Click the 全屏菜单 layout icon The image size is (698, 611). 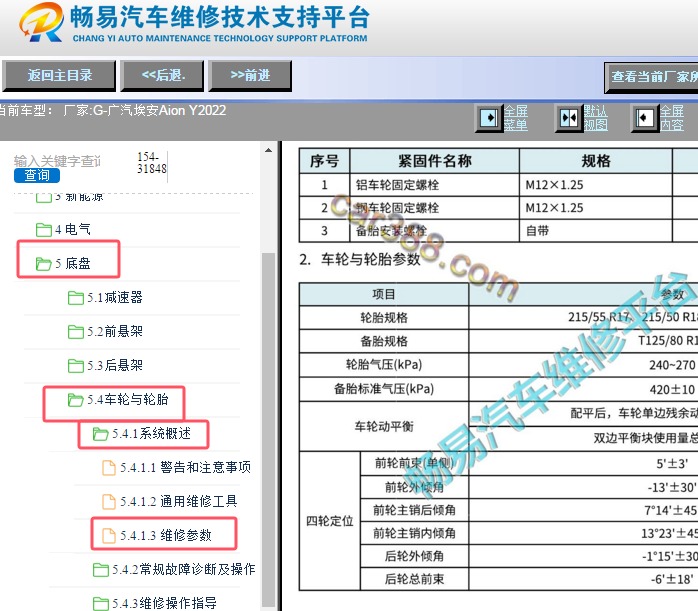pyautogui.click(x=489, y=118)
